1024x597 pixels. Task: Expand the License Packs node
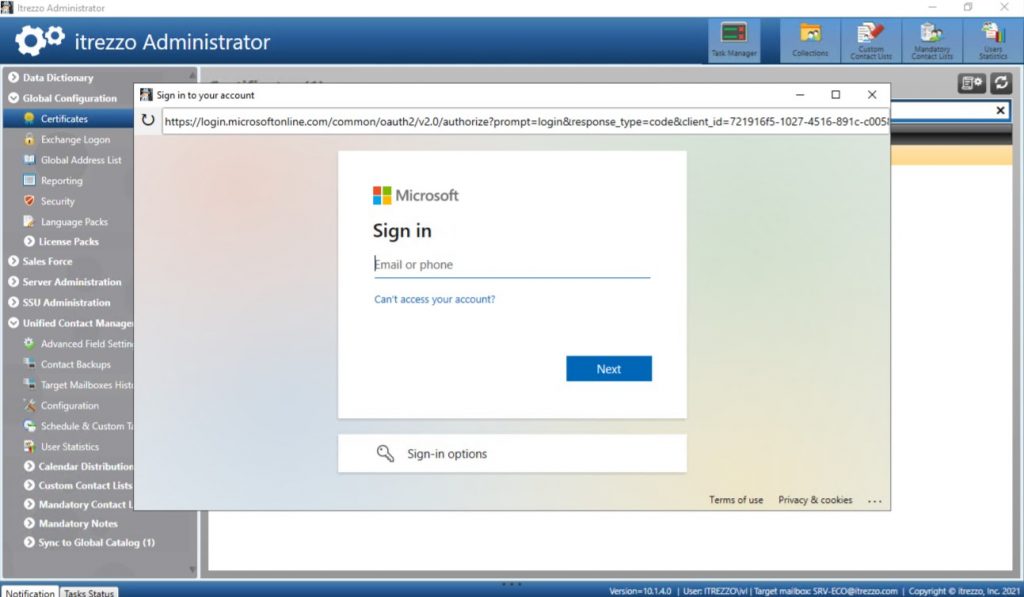pos(29,241)
